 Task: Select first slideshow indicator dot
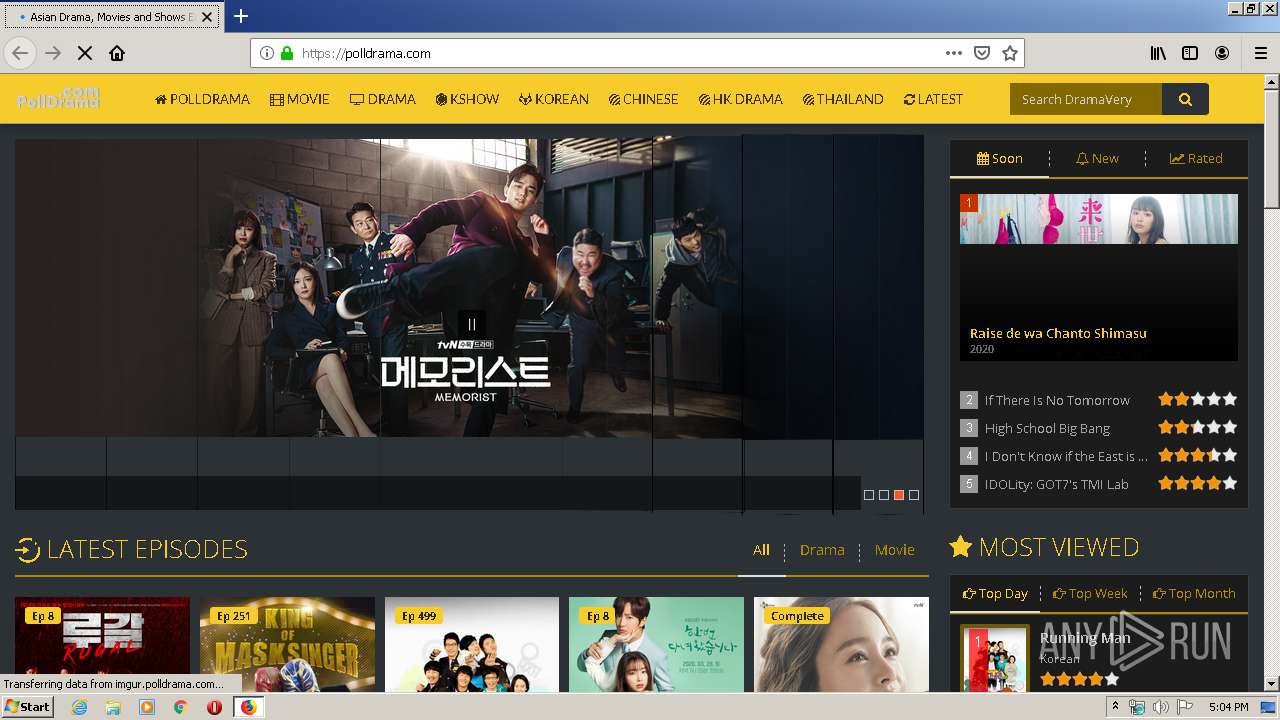[869, 495]
